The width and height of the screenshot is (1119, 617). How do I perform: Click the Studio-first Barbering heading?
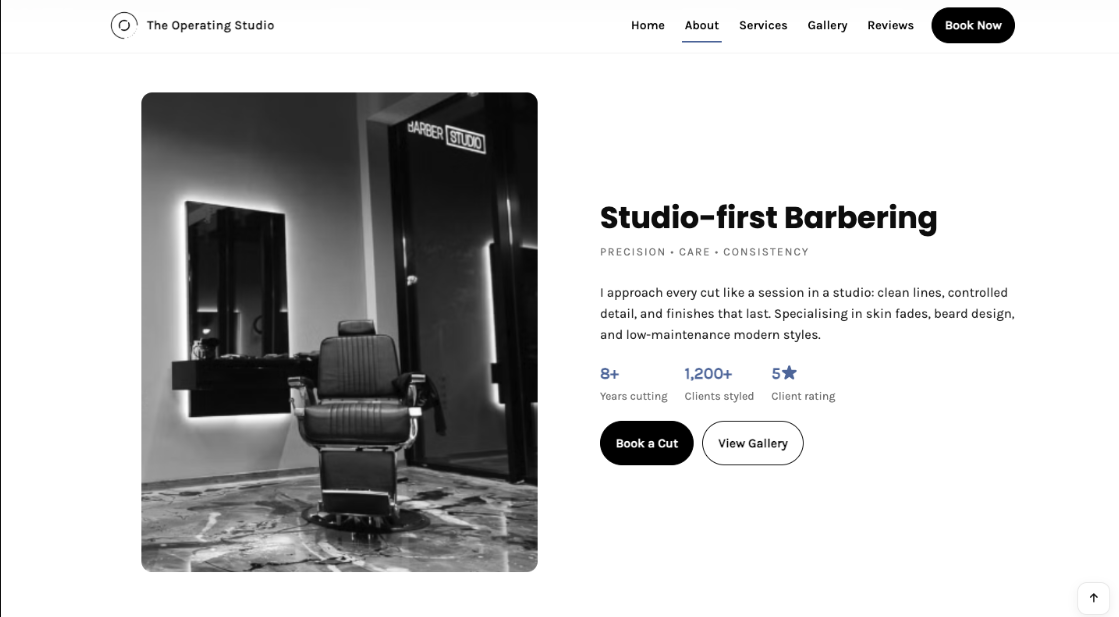769,218
